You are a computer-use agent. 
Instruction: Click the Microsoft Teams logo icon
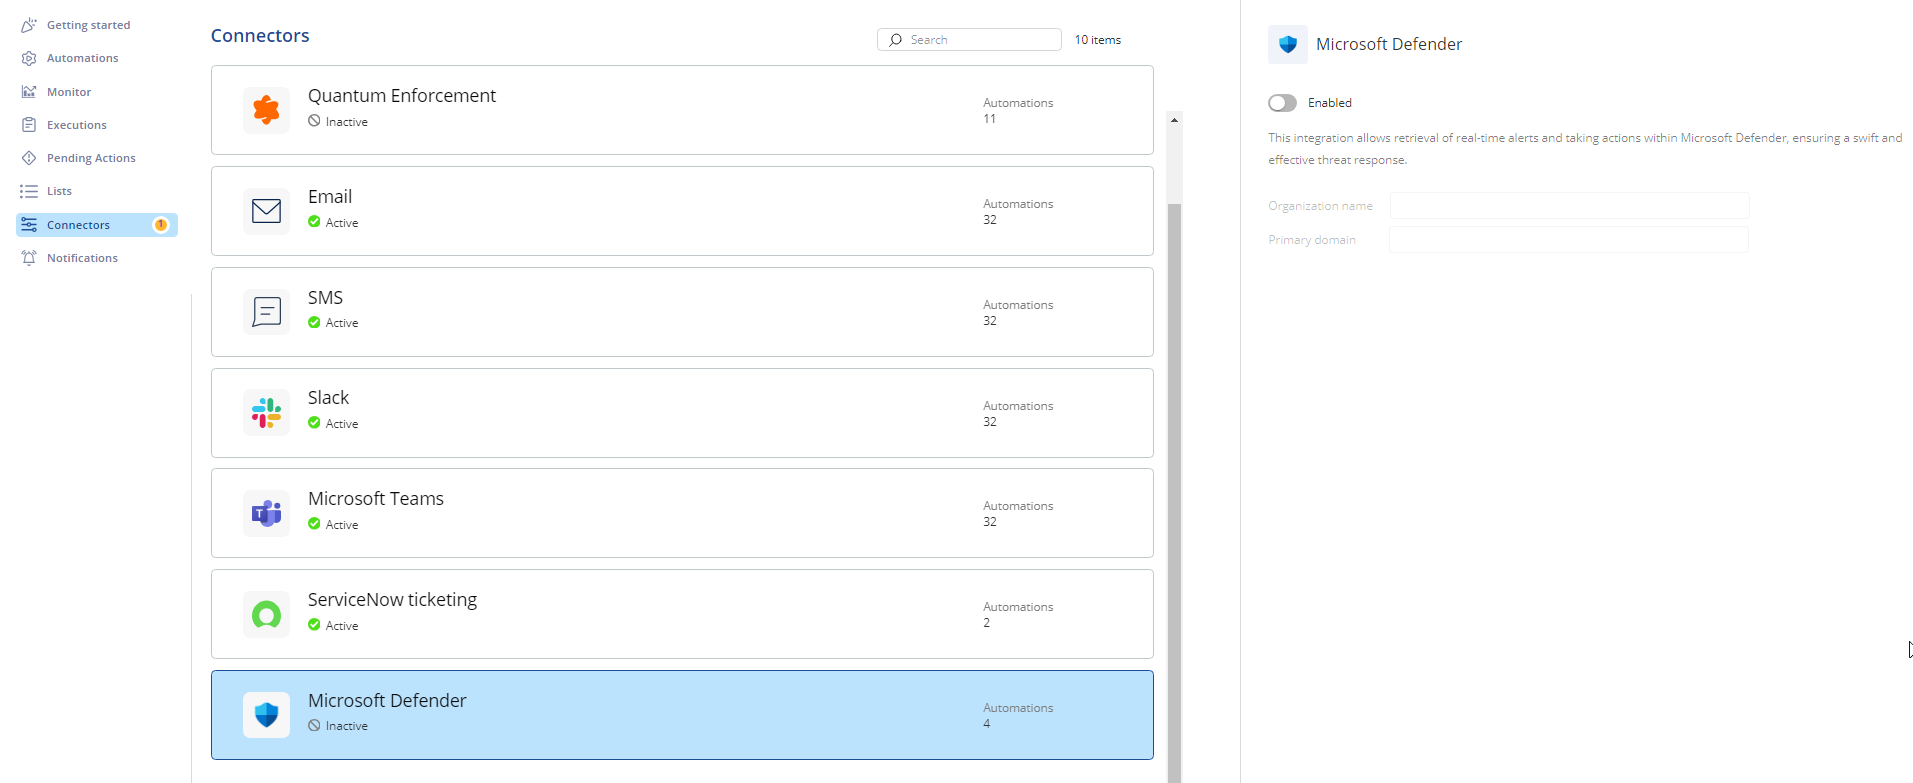tap(266, 514)
